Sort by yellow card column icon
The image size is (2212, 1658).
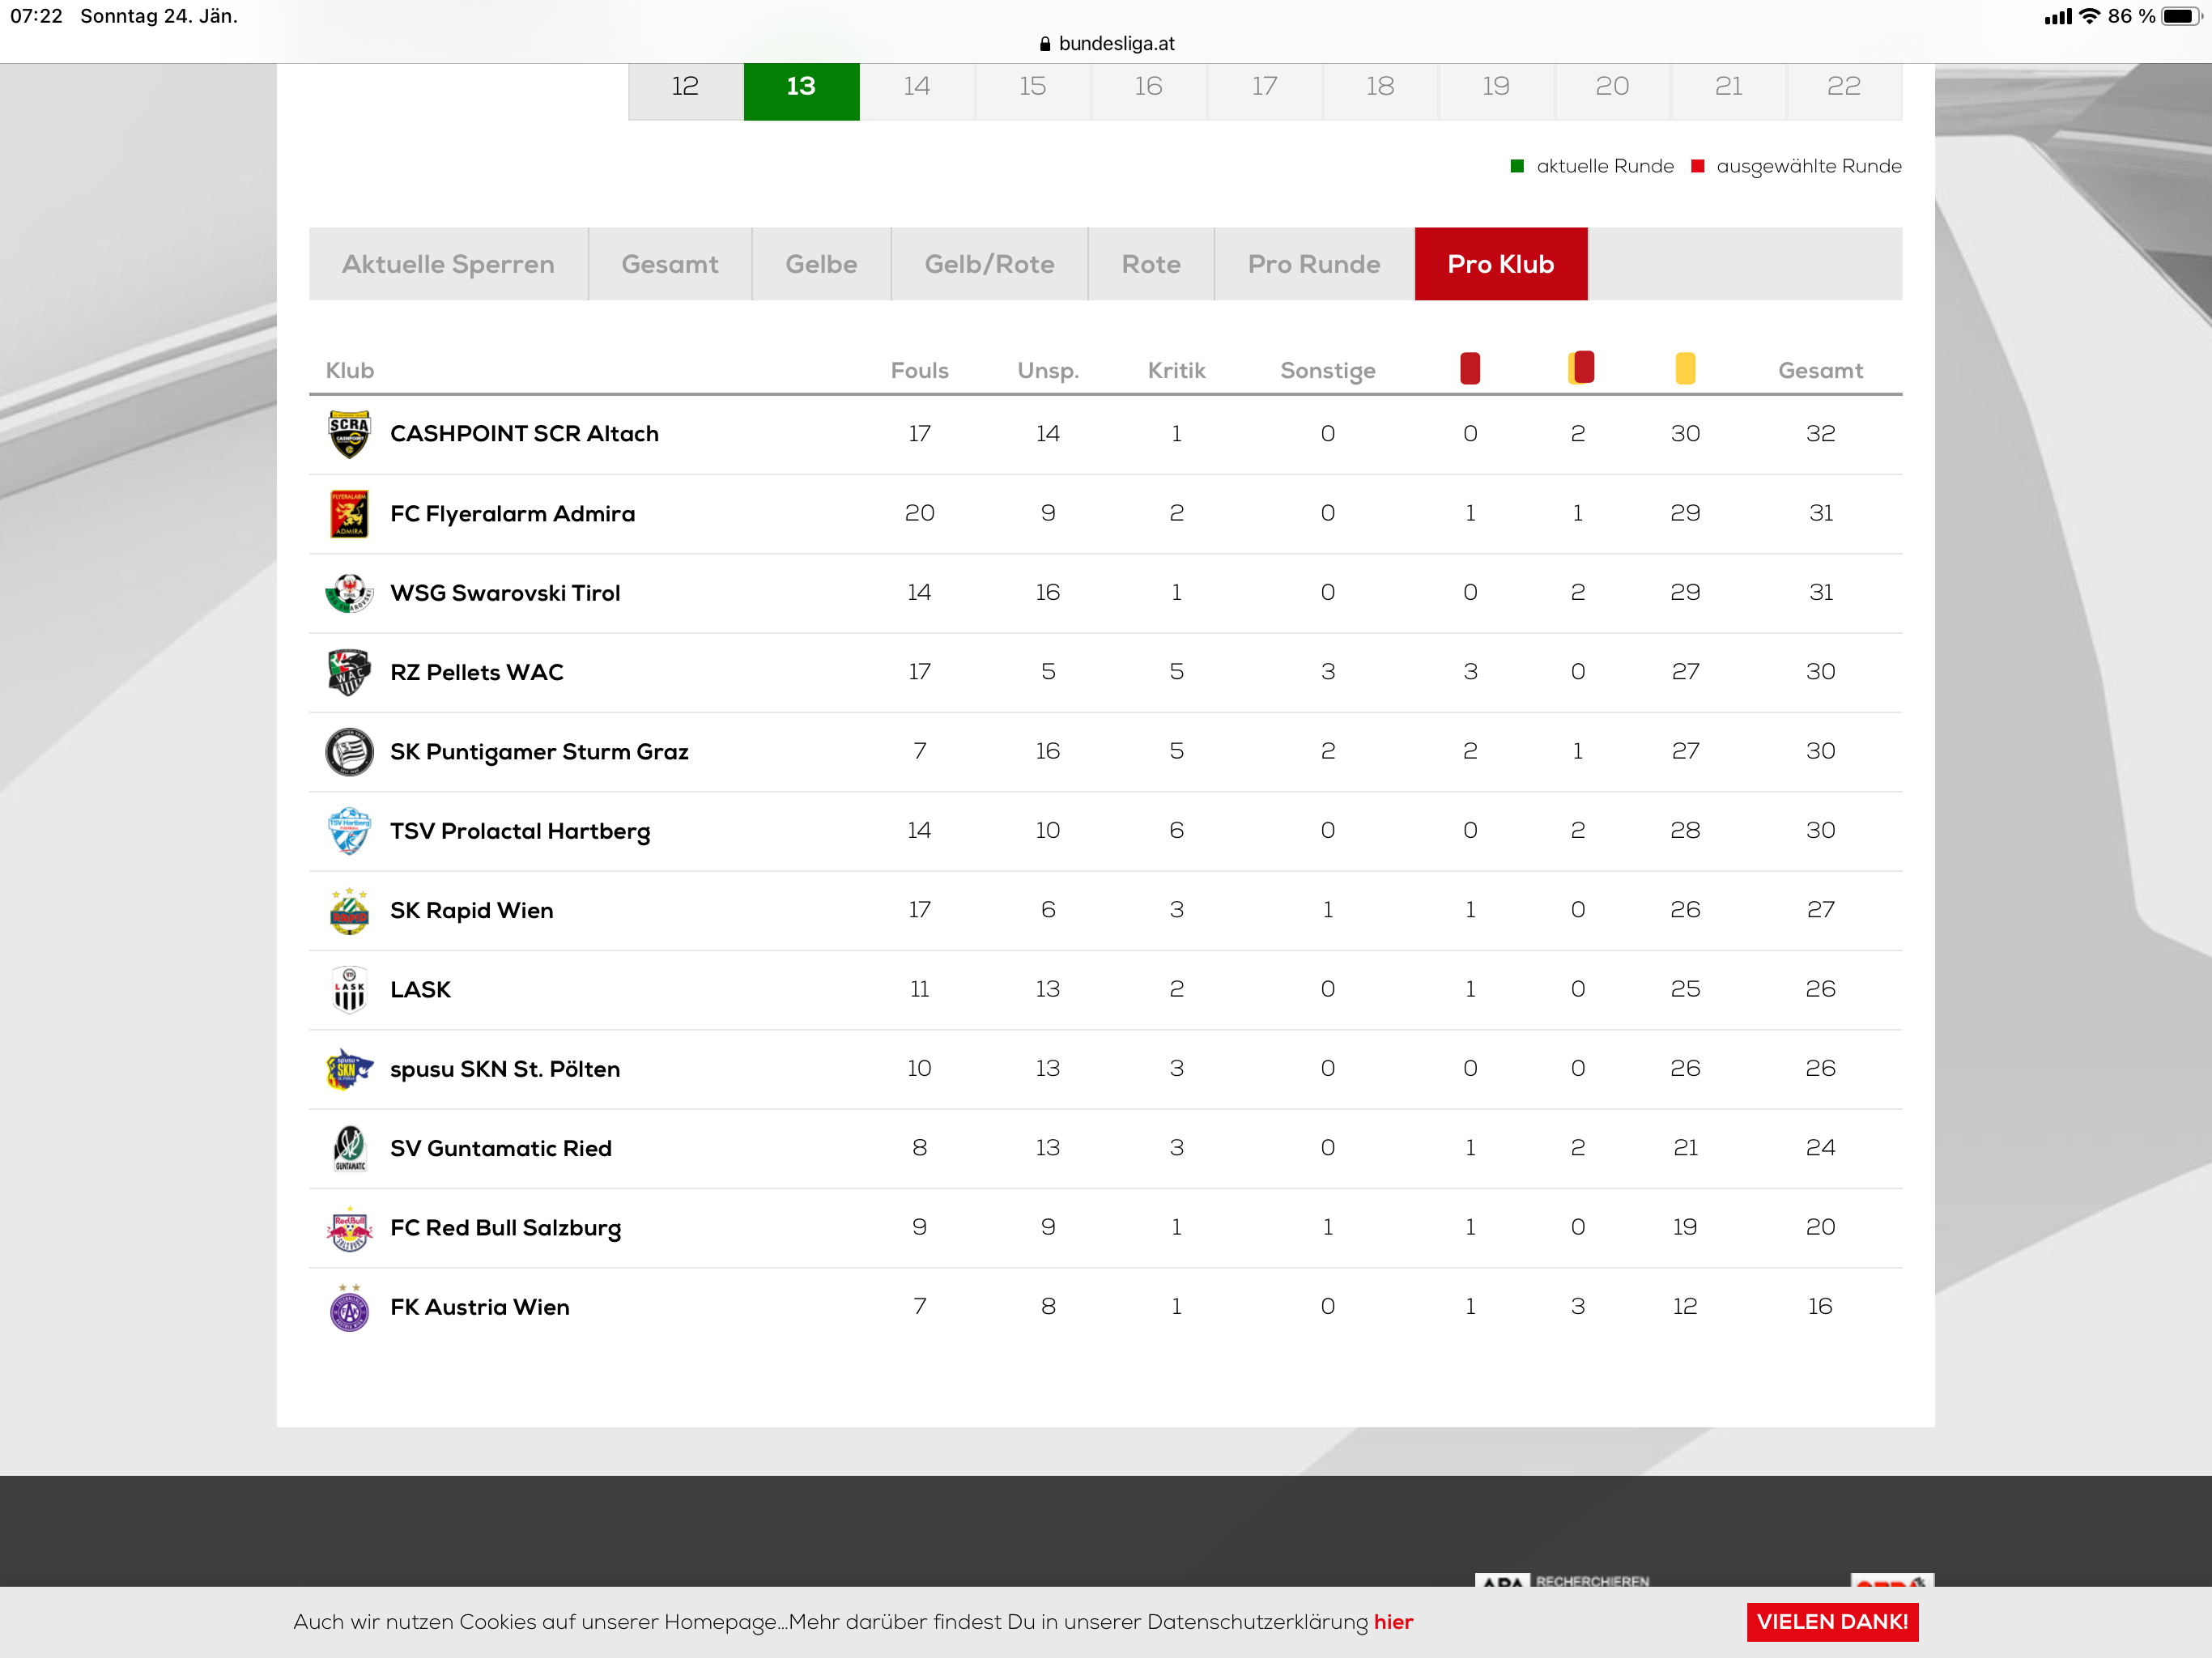[1685, 368]
